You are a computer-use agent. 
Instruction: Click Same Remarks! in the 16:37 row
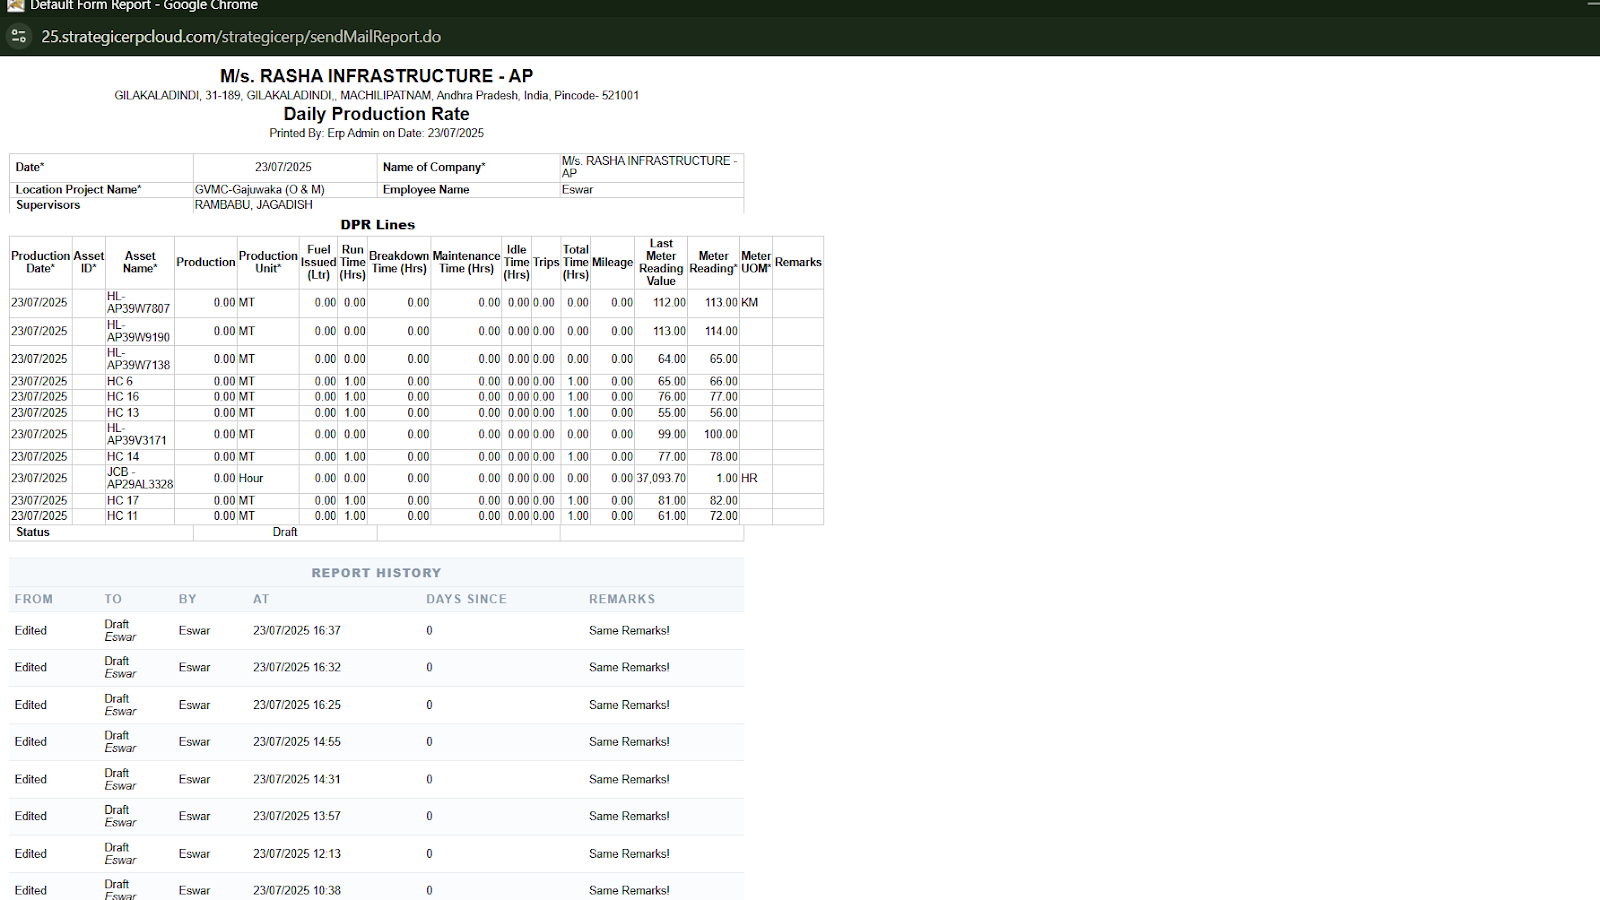(x=629, y=631)
